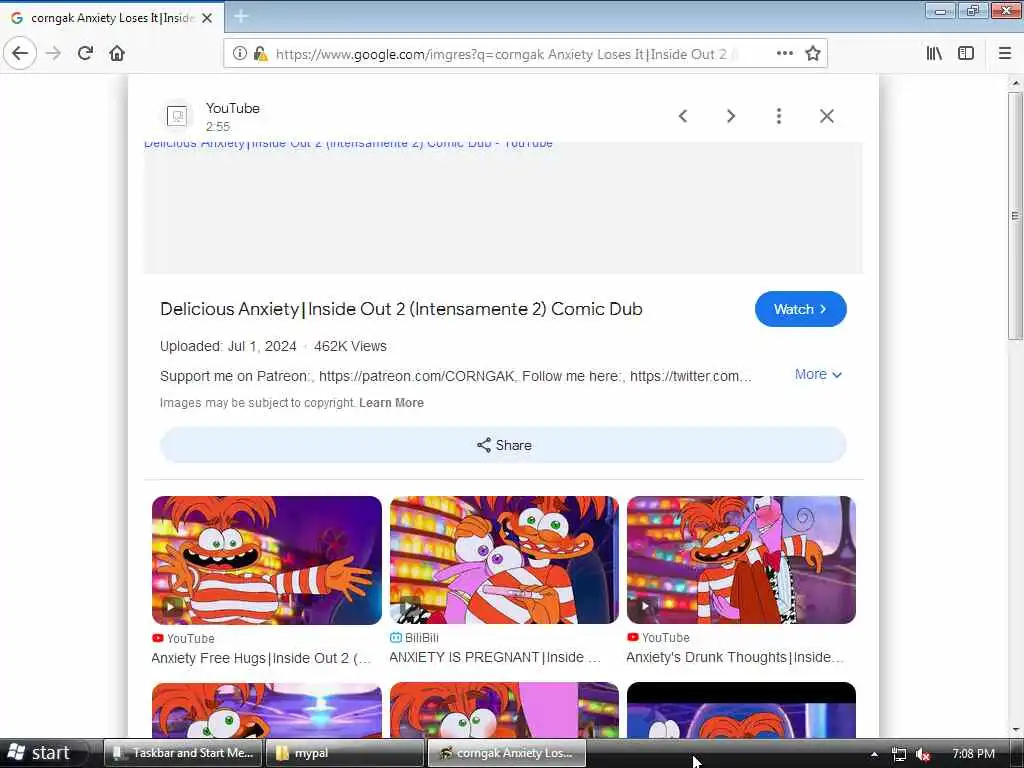Switch to corngak Anxiety browser taskbar item
This screenshot has width=1024, height=768.
click(506, 753)
